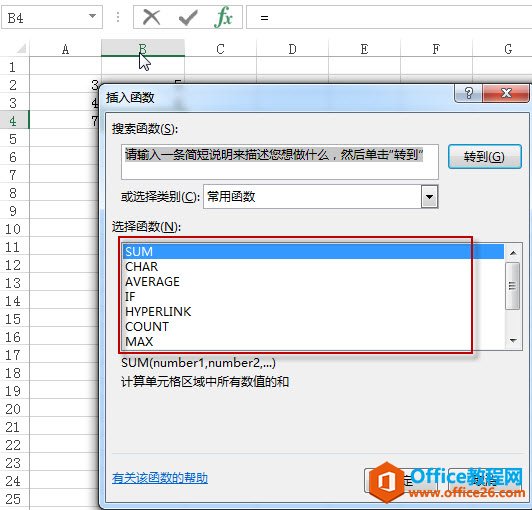Open Insert Function with the fx icon
The height and width of the screenshot is (510, 532).
[224, 17]
